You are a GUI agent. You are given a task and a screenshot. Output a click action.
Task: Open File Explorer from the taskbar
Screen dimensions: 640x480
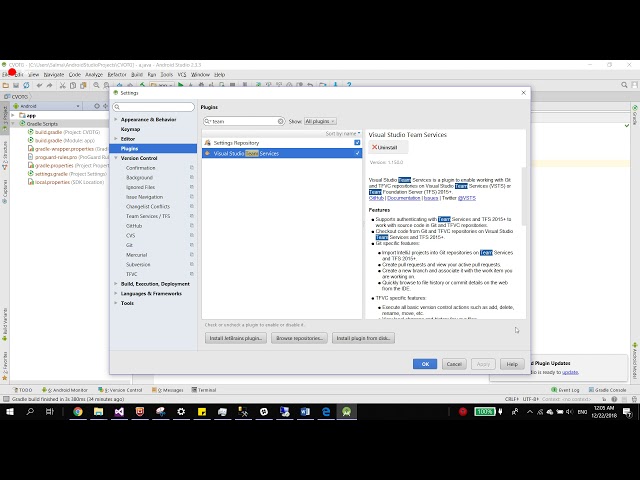[x=98, y=412]
